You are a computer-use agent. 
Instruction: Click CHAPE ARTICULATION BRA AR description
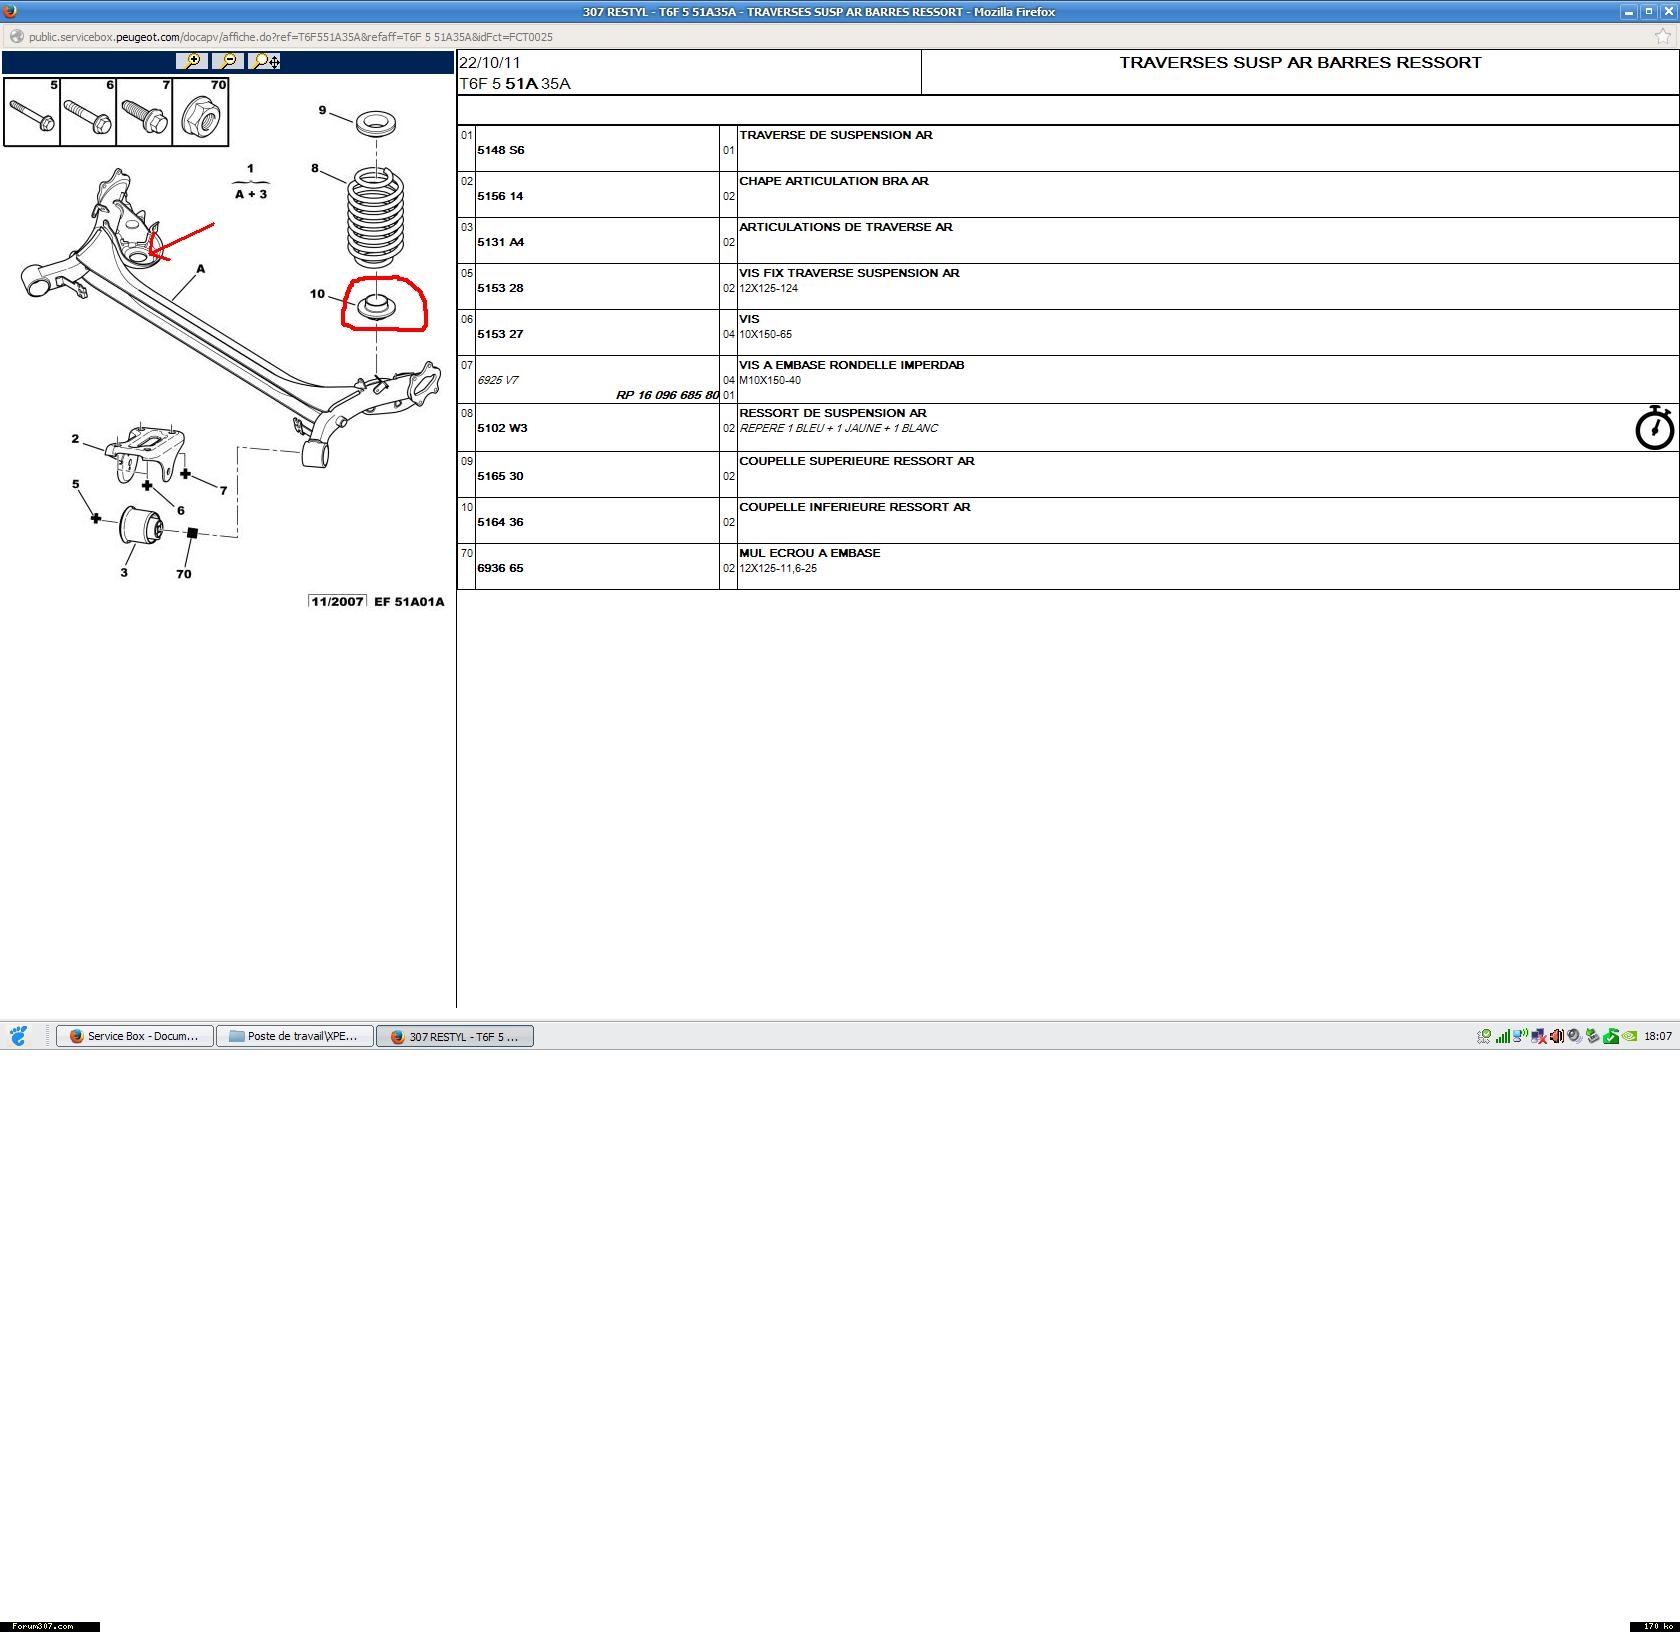834,181
